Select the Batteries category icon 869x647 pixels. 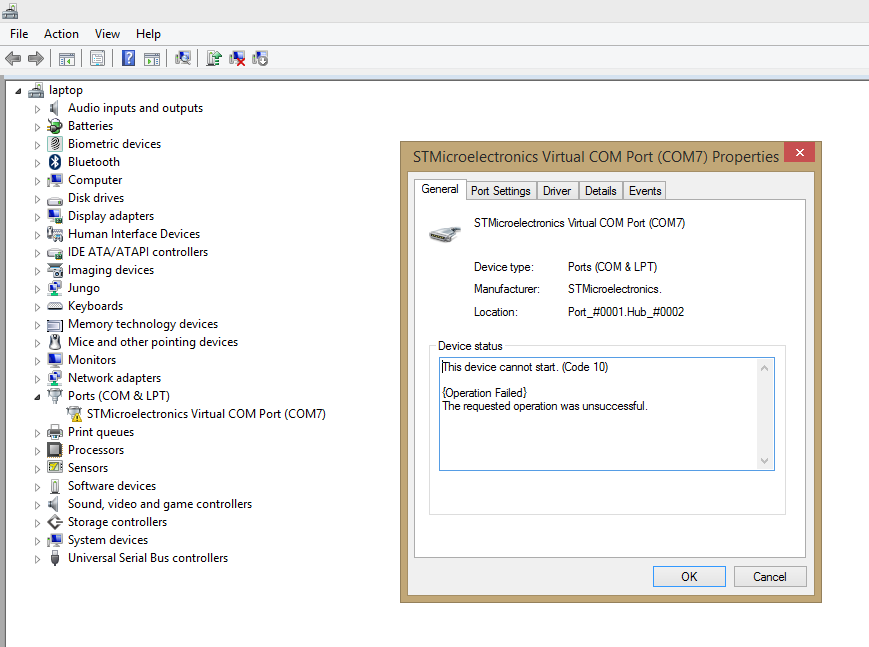tap(55, 126)
